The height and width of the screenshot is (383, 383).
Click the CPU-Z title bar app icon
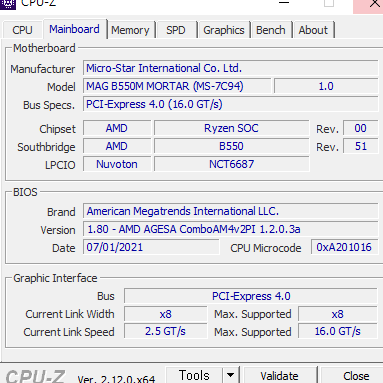pos(7,4)
